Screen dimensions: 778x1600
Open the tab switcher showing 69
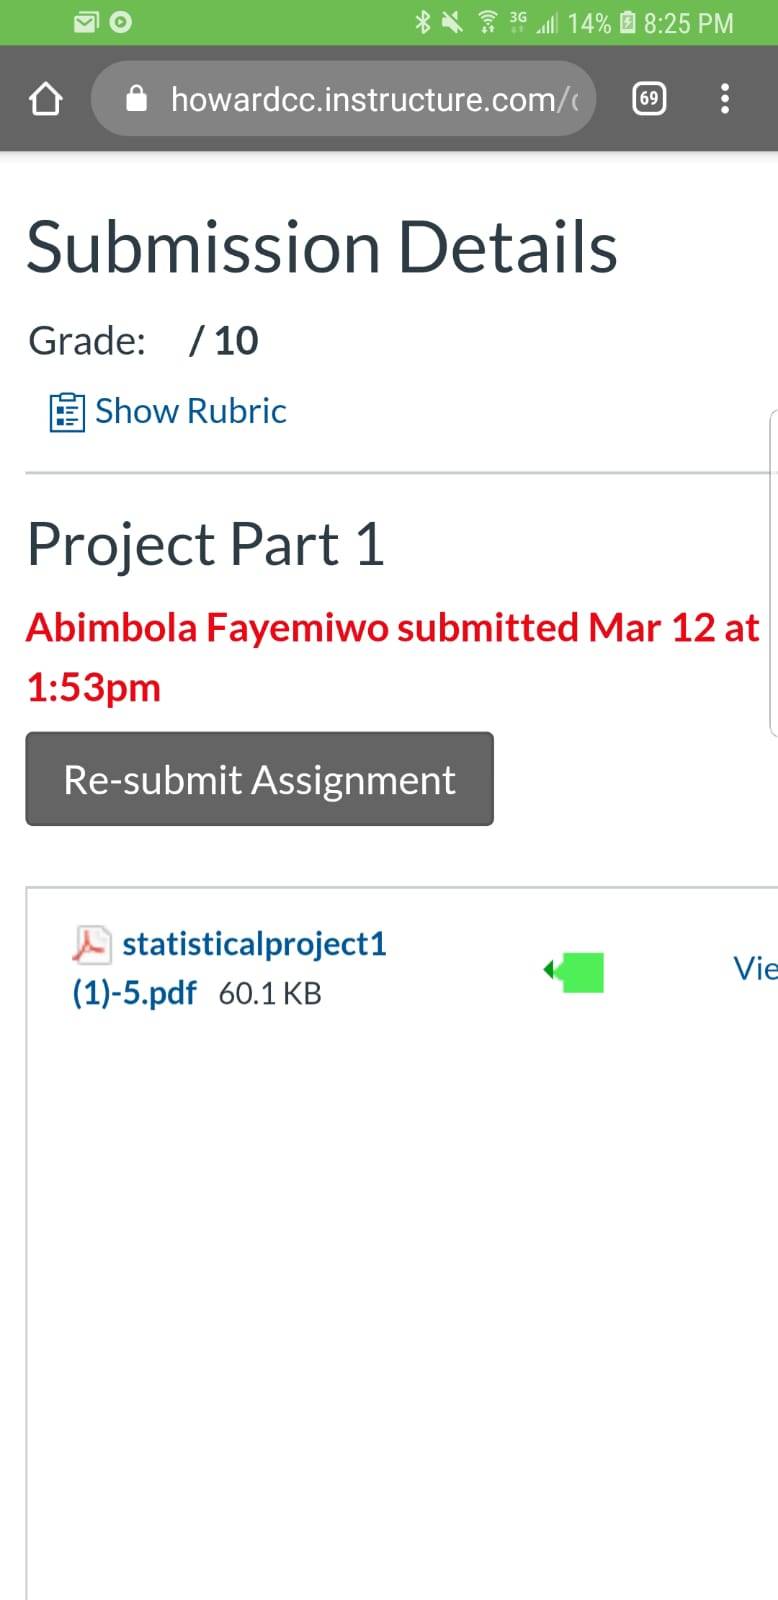(x=649, y=98)
